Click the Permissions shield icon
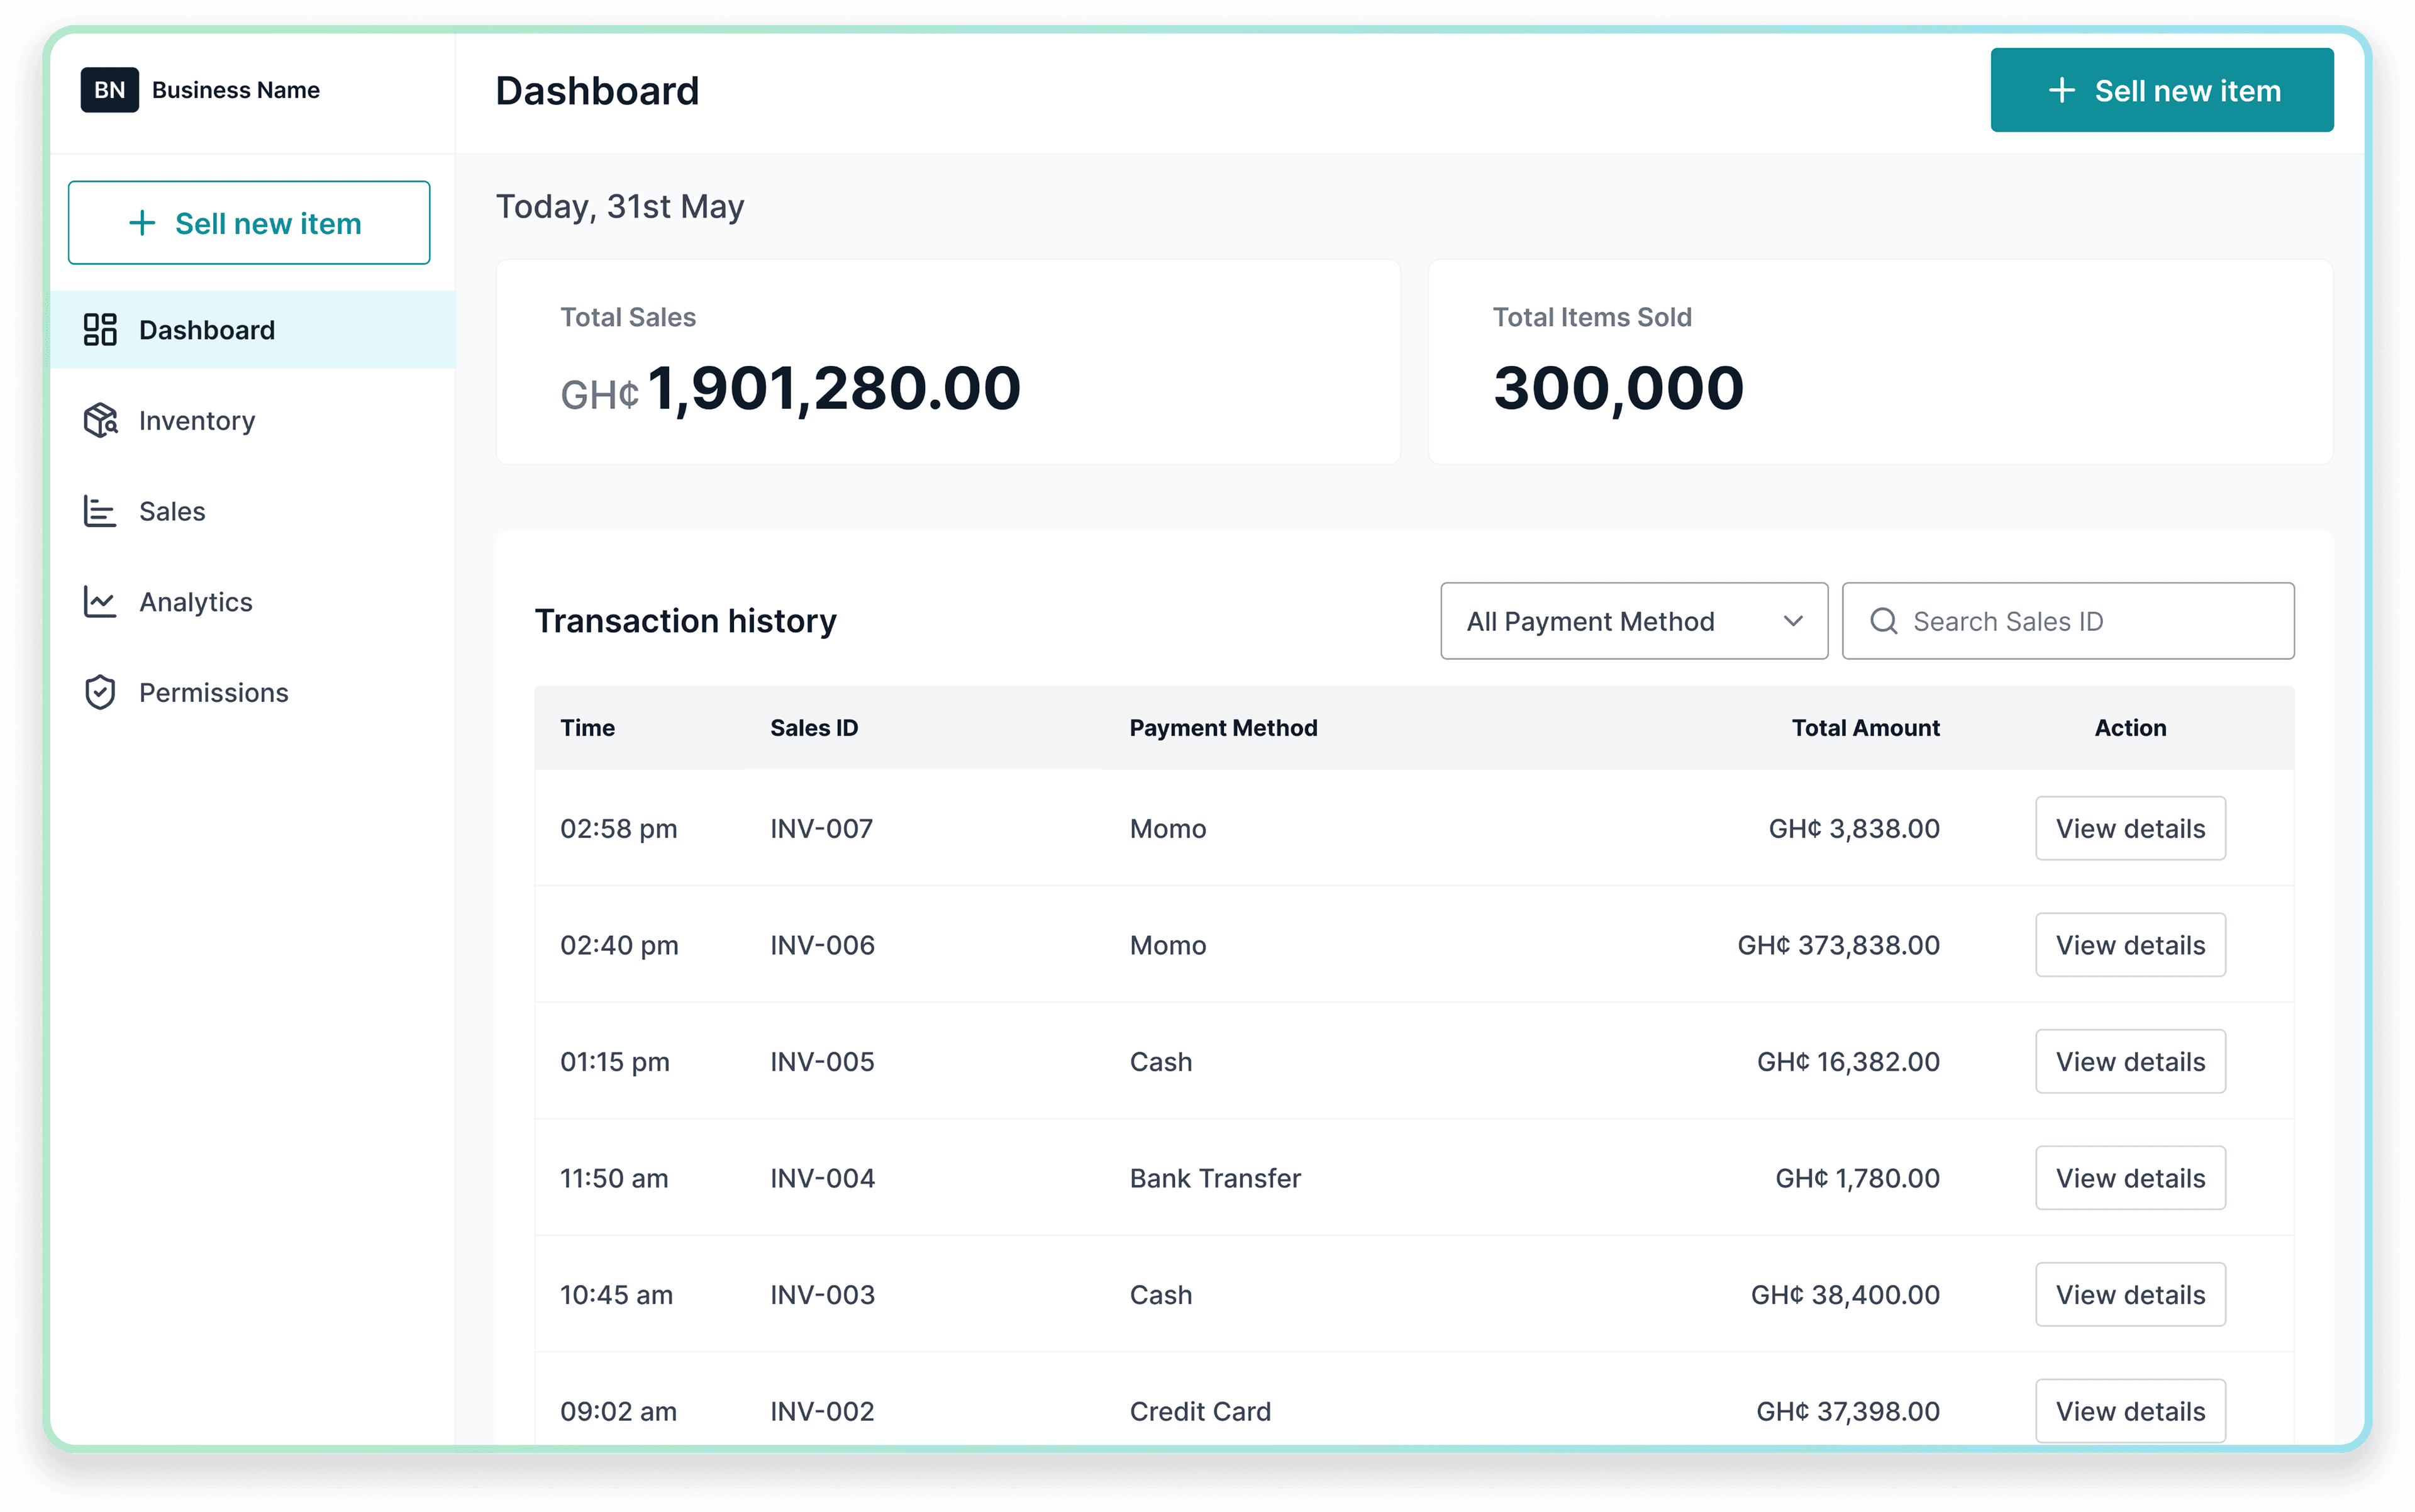Image resolution: width=2415 pixels, height=1512 pixels. [x=100, y=692]
